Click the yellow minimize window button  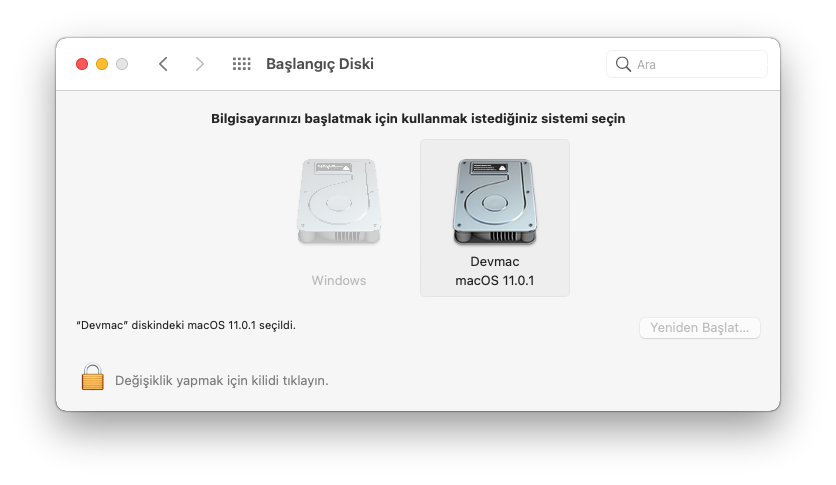click(102, 64)
